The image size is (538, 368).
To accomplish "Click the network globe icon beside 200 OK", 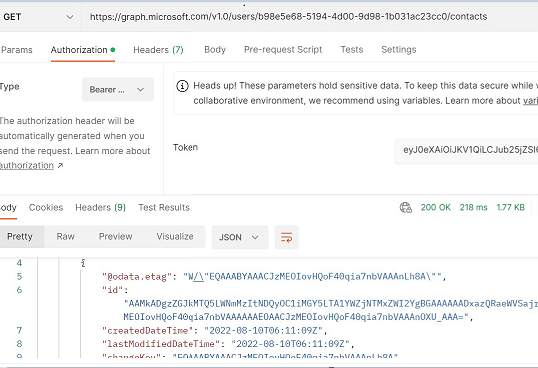I will pyautogui.click(x=406, y=207).
